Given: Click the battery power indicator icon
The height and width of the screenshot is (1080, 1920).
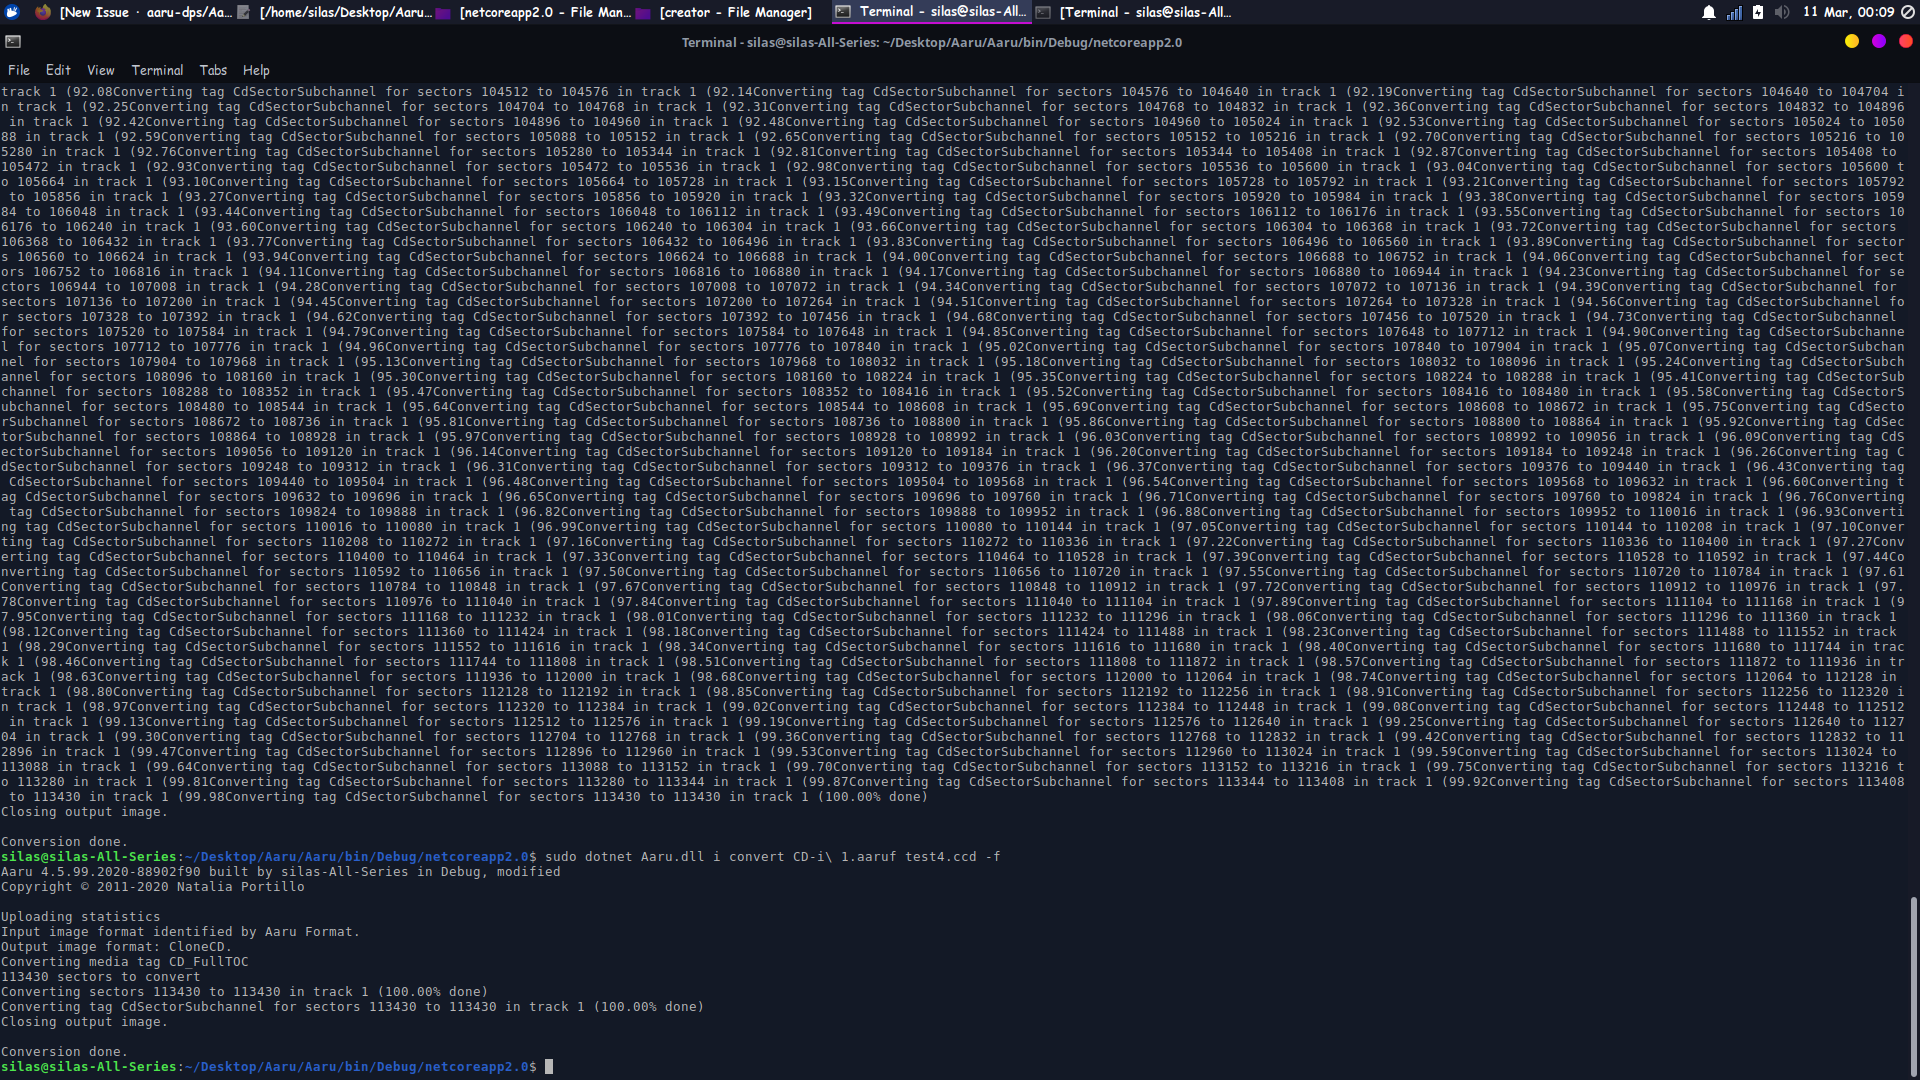Looking at the screenshot, I should coord(1758,12).
